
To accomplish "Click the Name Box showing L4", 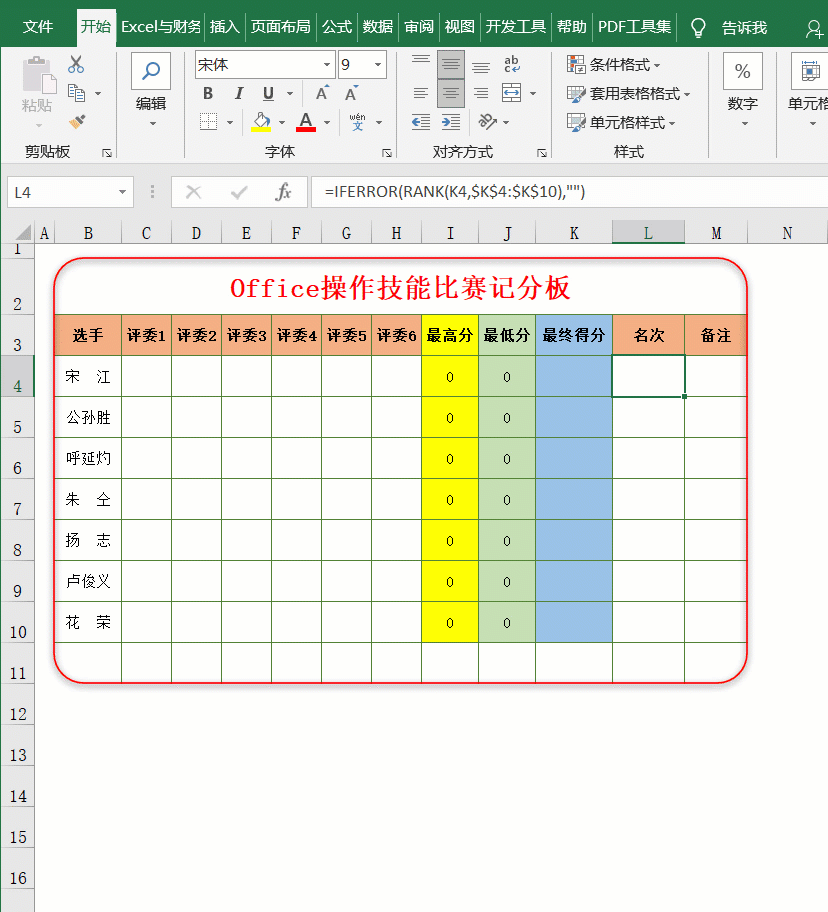I will 60,192.
